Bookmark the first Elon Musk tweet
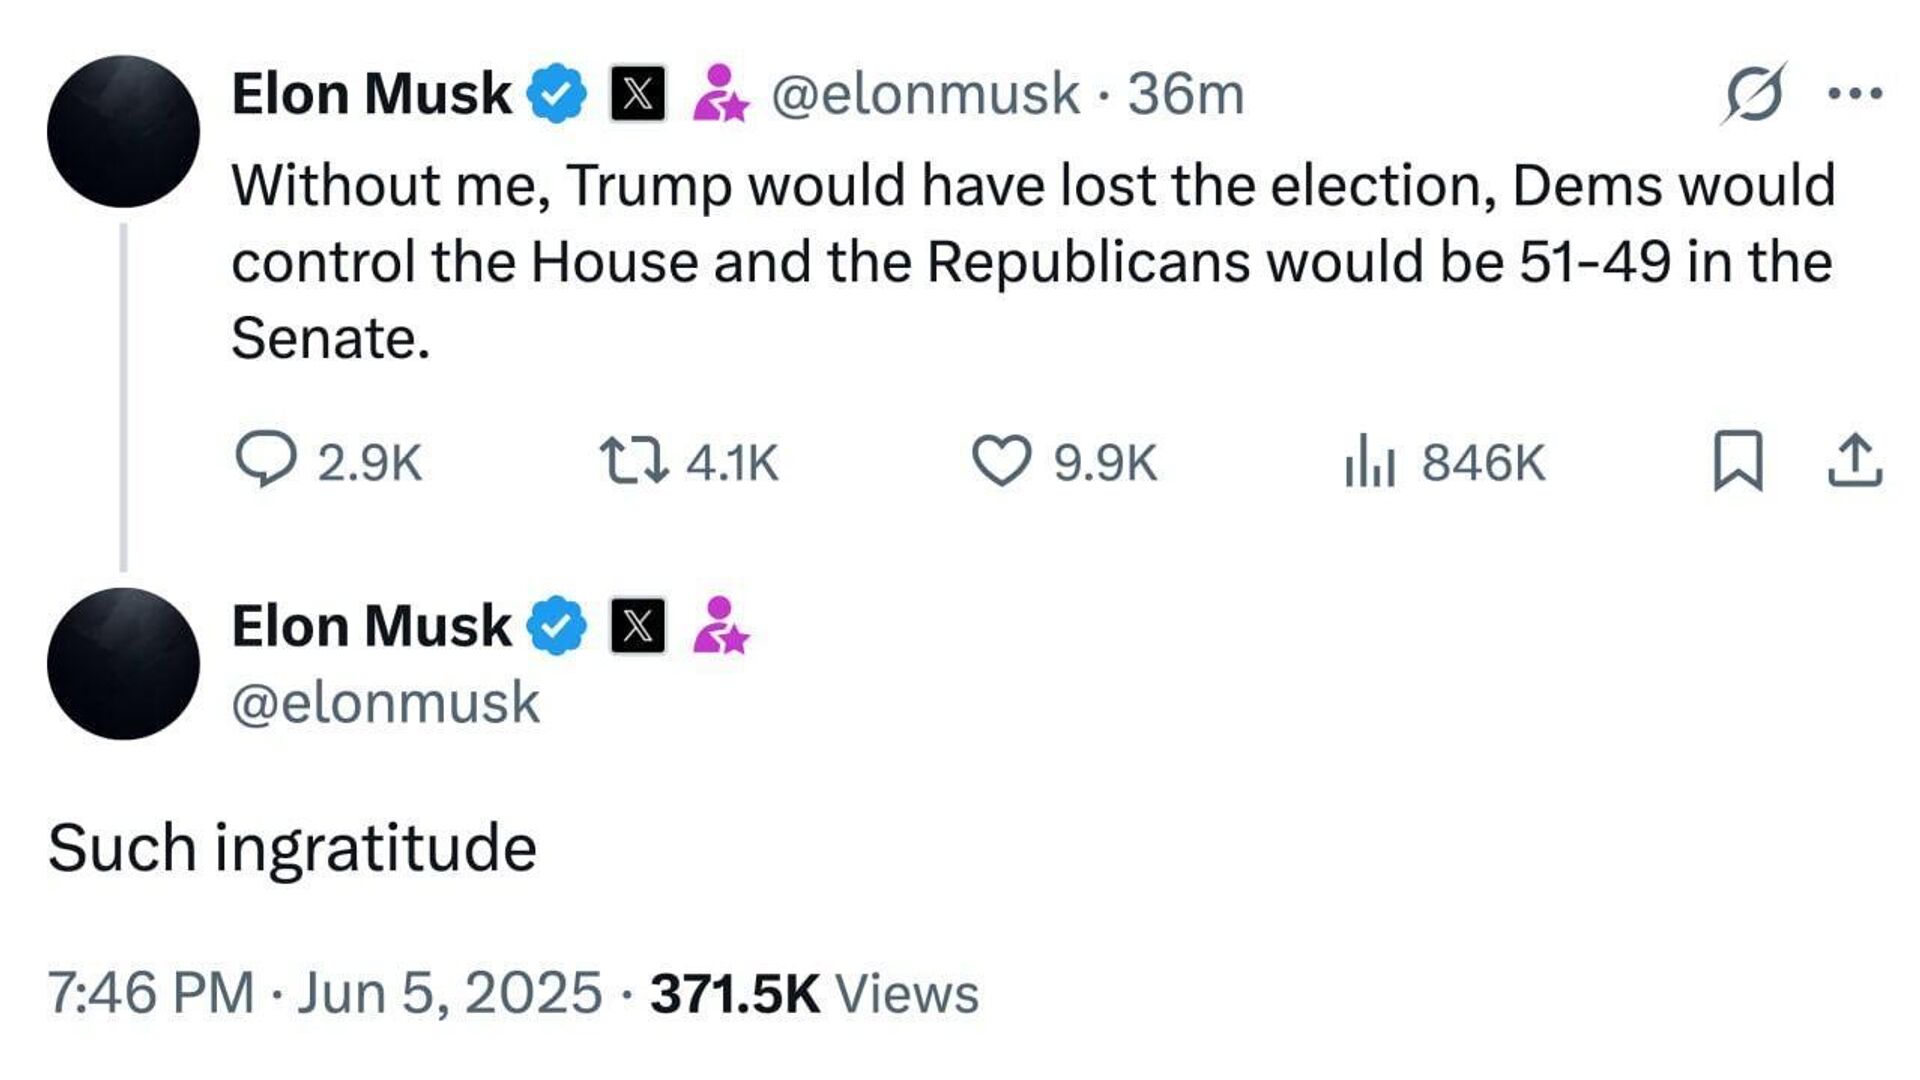The height and width of the screenshot is (1080, 1920). 1738,461
